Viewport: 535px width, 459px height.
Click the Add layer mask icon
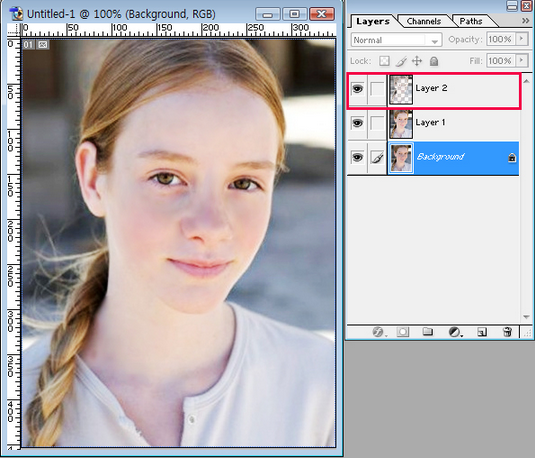(403, 332)
